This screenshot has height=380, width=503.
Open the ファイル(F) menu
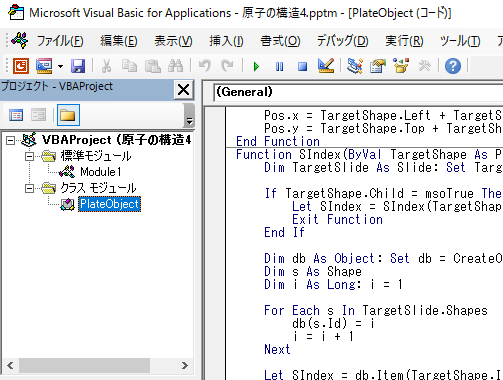[x=60, y=41]
